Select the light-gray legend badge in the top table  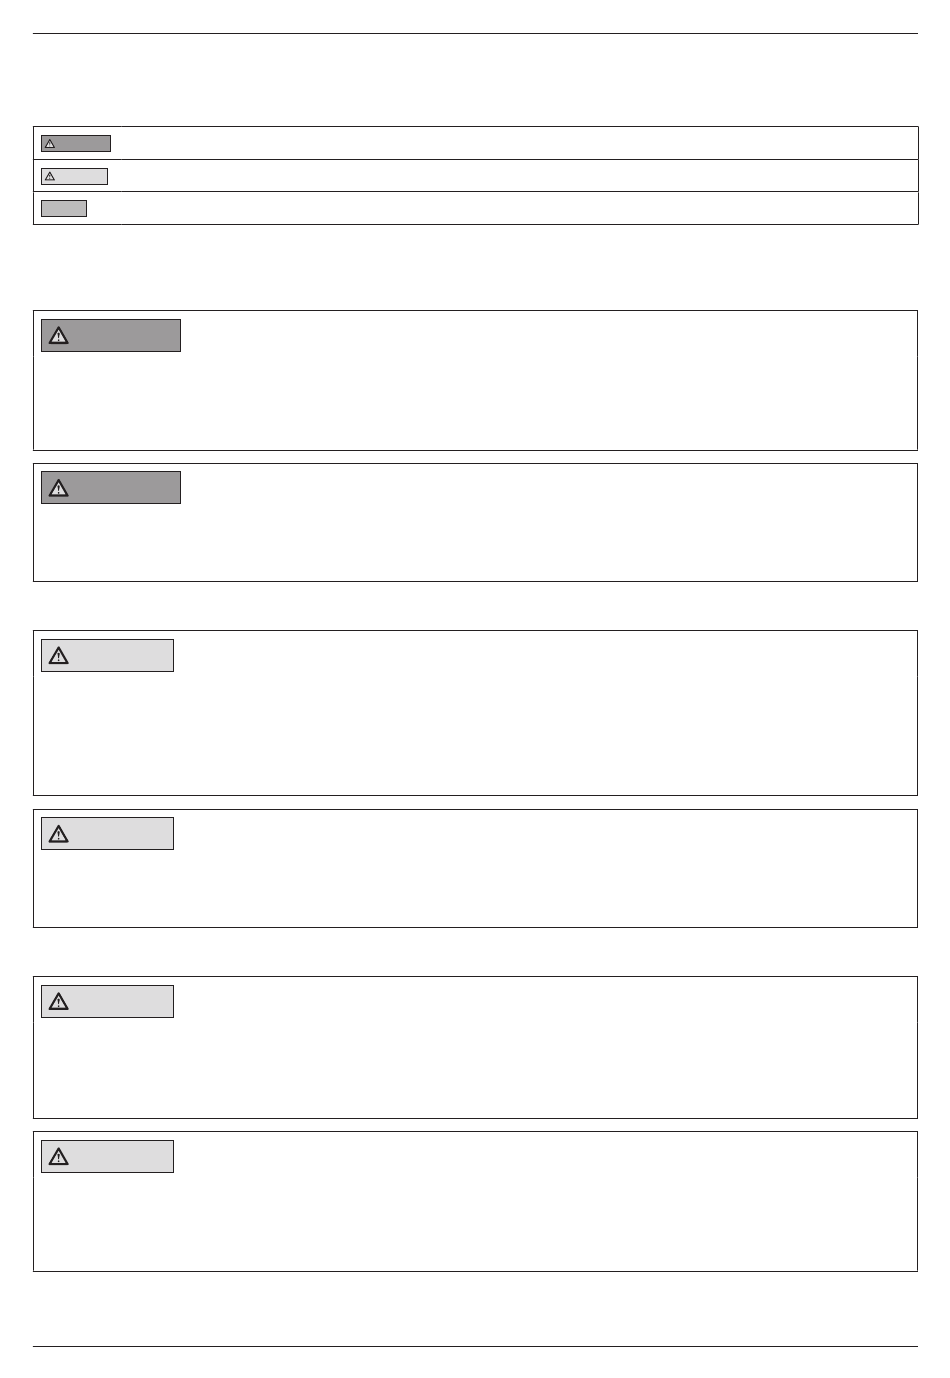point(74,176)
